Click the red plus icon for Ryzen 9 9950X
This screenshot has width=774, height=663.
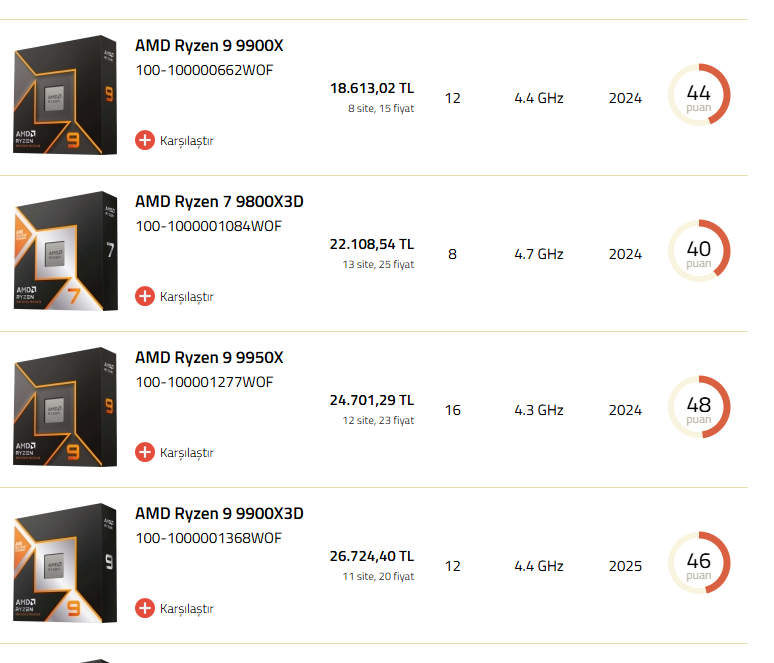[x=145, y=452]
